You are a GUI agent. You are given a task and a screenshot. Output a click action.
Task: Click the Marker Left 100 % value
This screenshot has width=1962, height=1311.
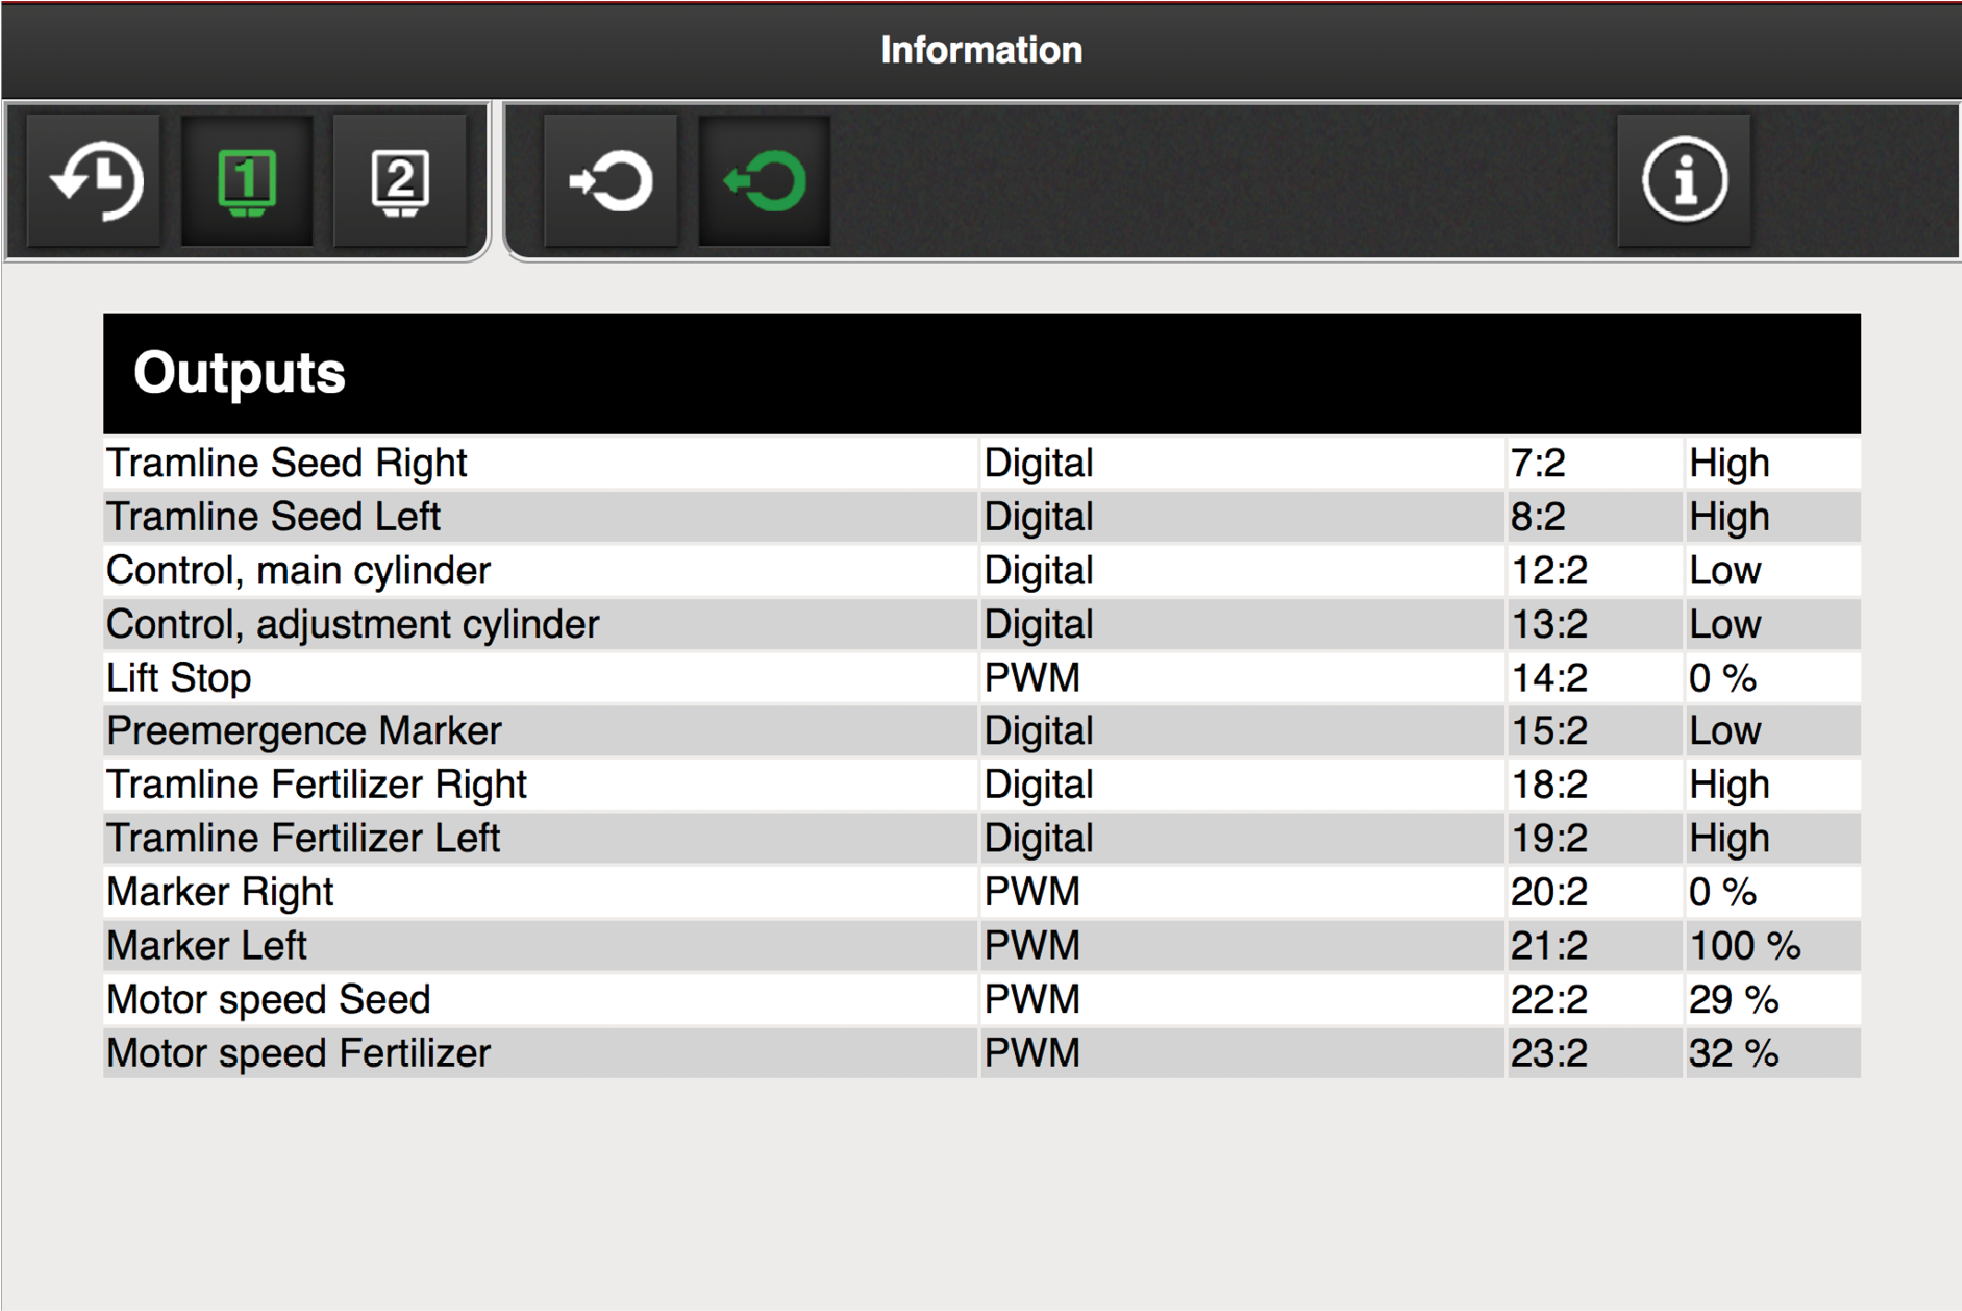coord(1744,946)
